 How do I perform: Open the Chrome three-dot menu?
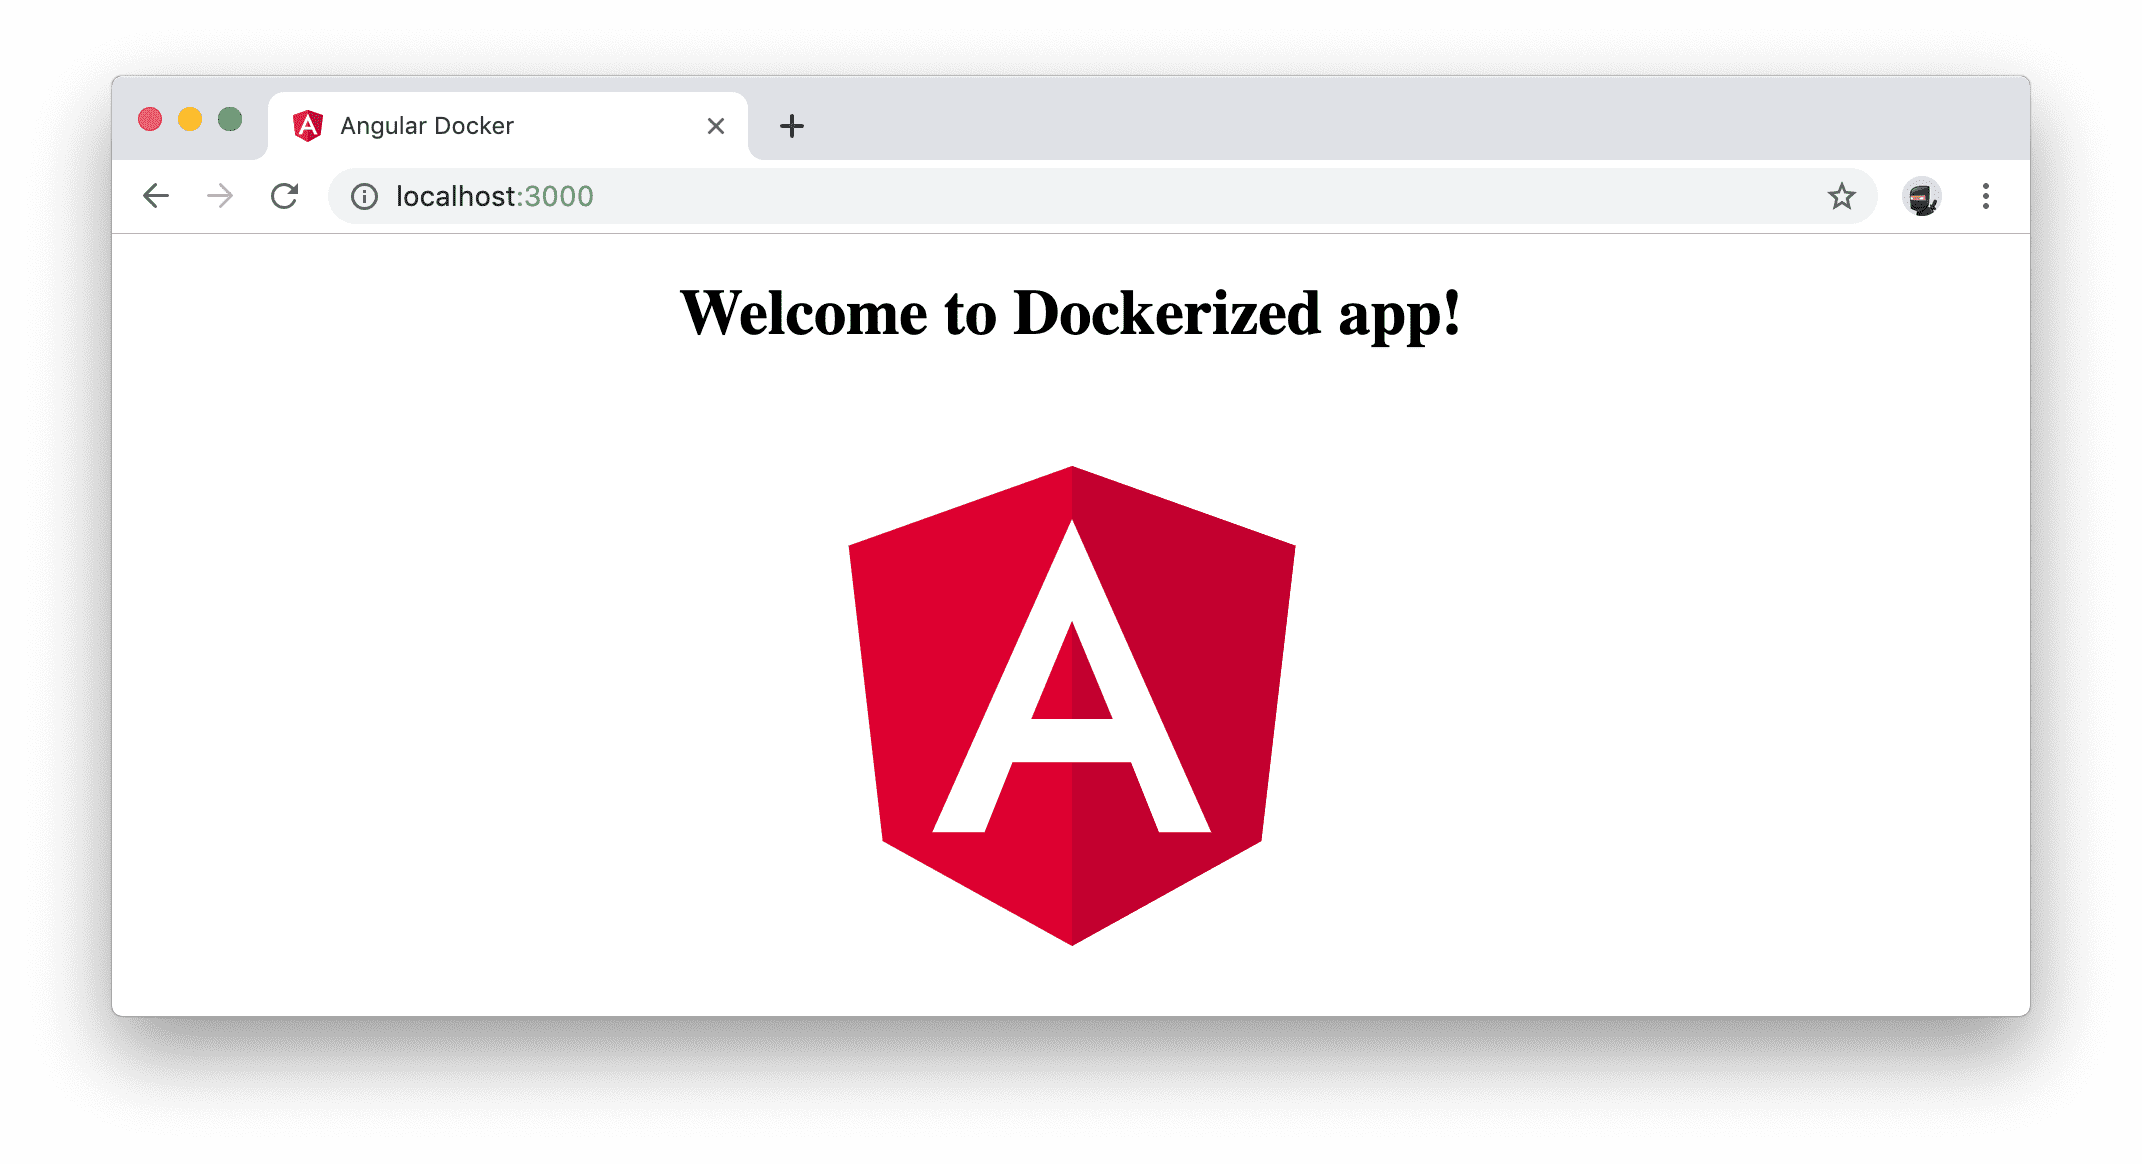pos(1986,196)
